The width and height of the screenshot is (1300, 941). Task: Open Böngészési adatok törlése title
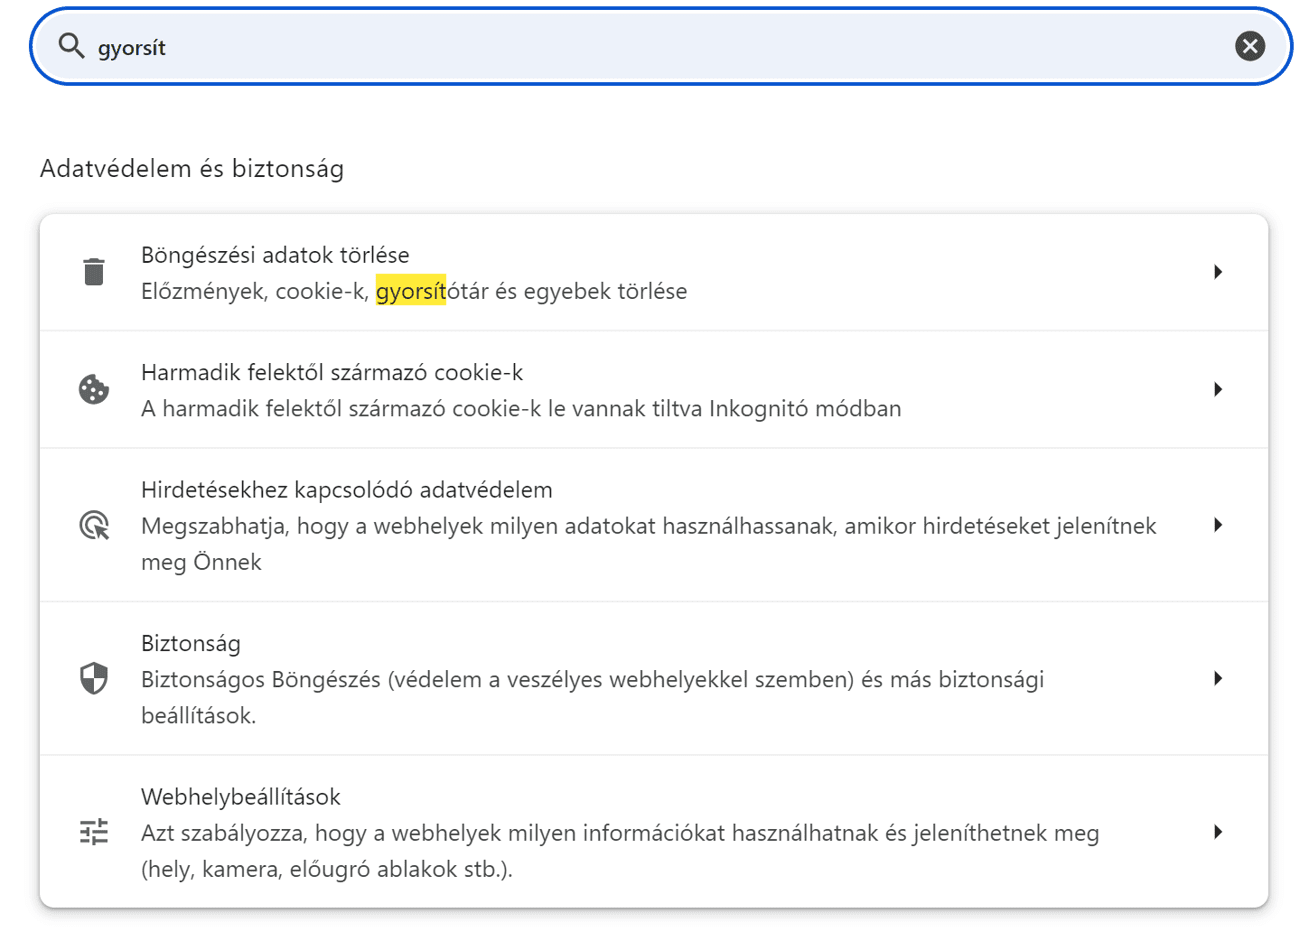(x=275, y=255)
